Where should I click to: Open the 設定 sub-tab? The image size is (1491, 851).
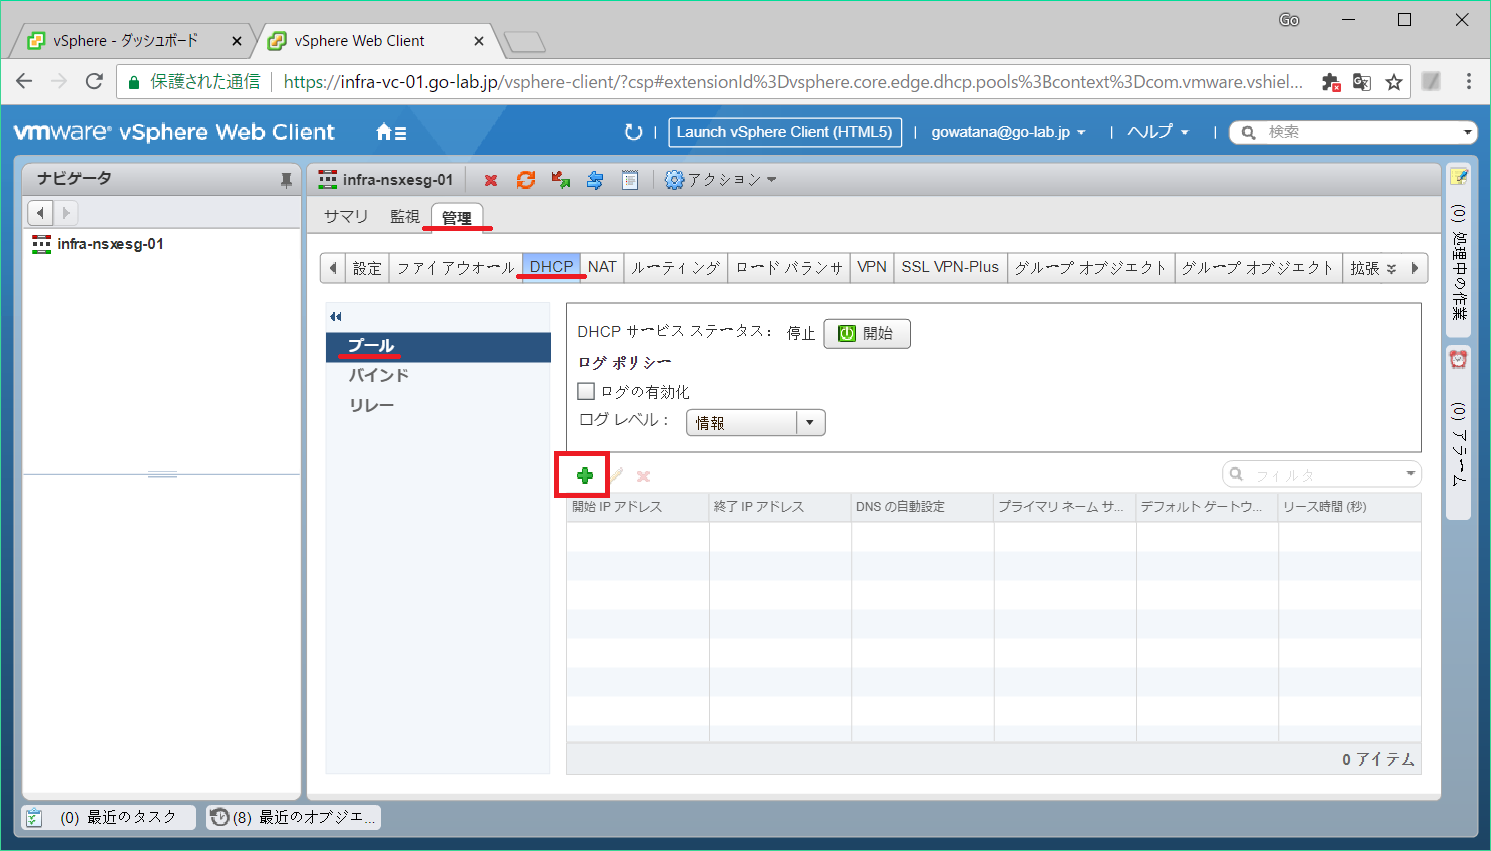click(367, 268)
